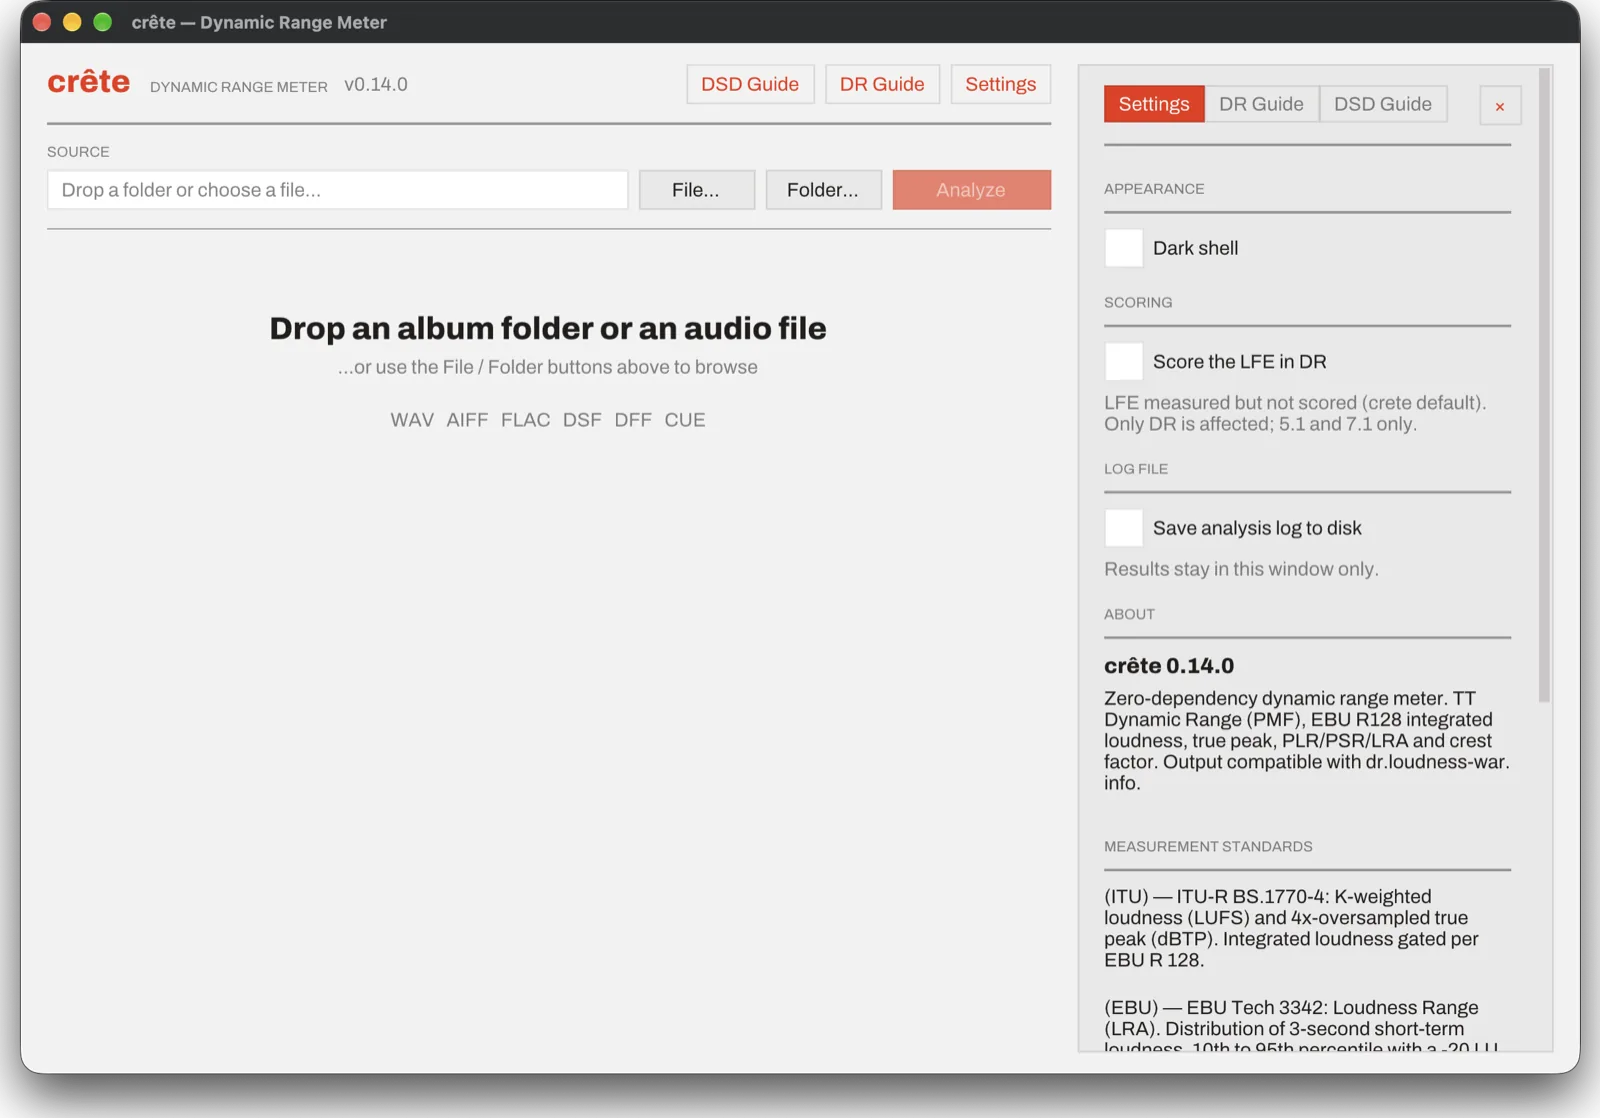Click the '...or use the File / Folder buttons' hint
The height and width of the screenshot is (1118, 1600).
coord(548,367)
